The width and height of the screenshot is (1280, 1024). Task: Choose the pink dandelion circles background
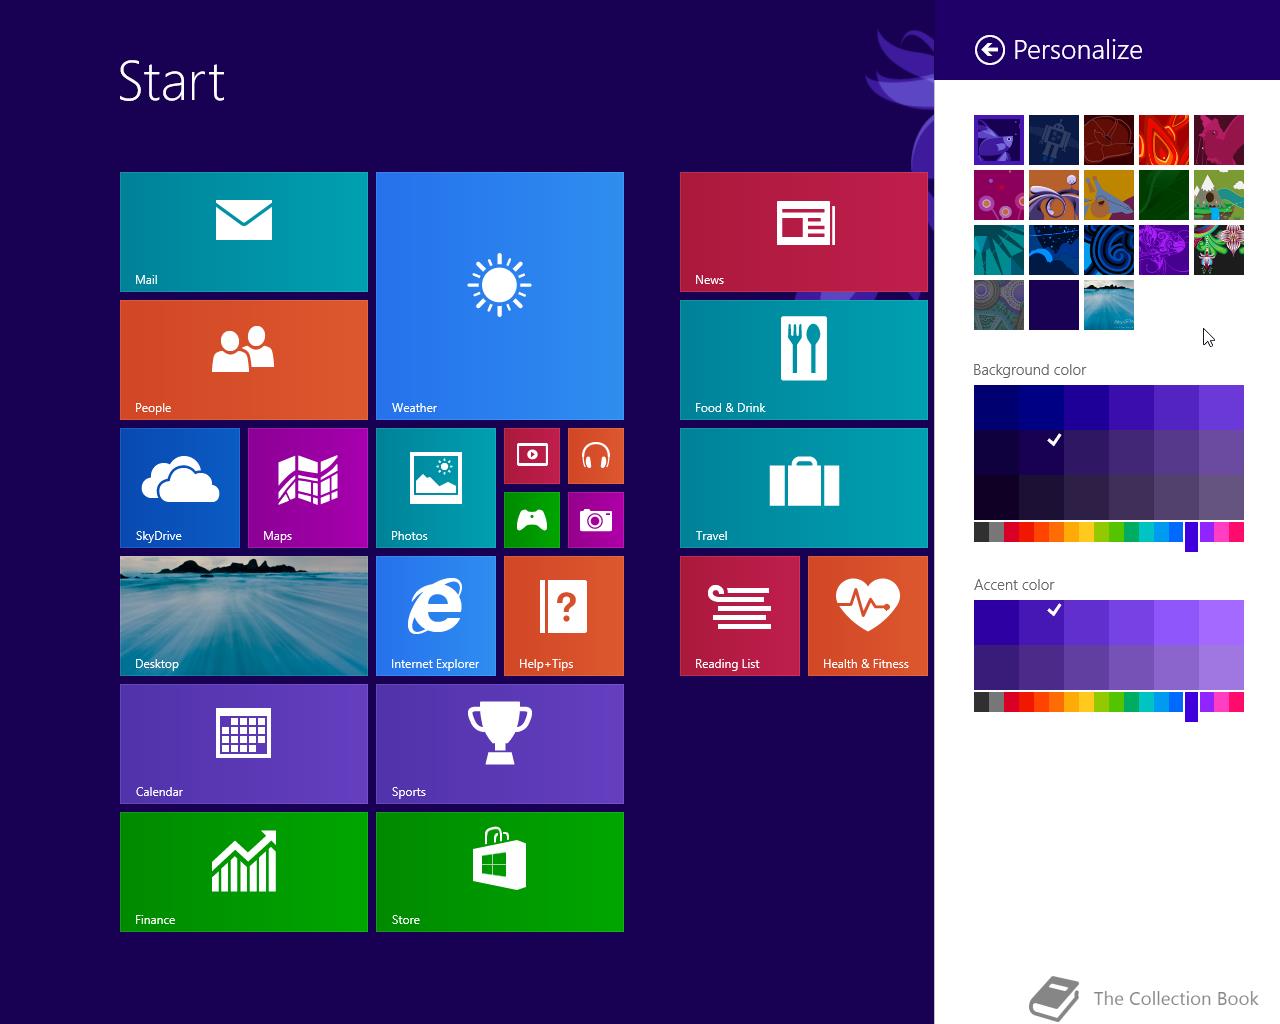pyautogui.click(x=999, y=195)
